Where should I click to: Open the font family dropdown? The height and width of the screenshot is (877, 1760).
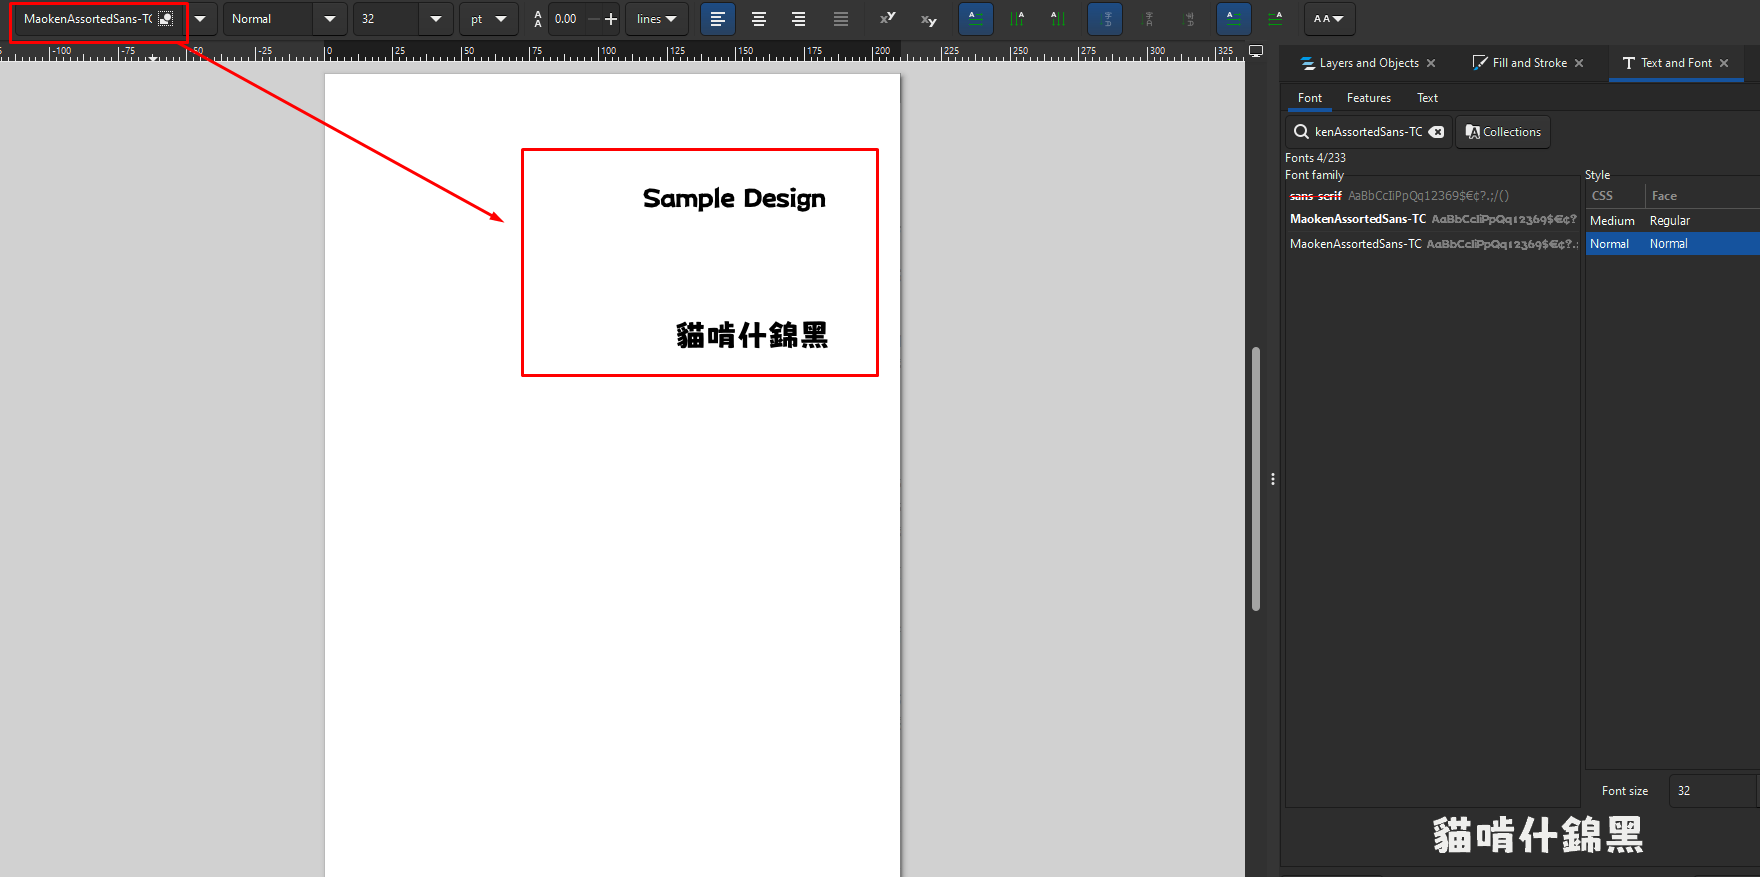(x=200, y=19)
